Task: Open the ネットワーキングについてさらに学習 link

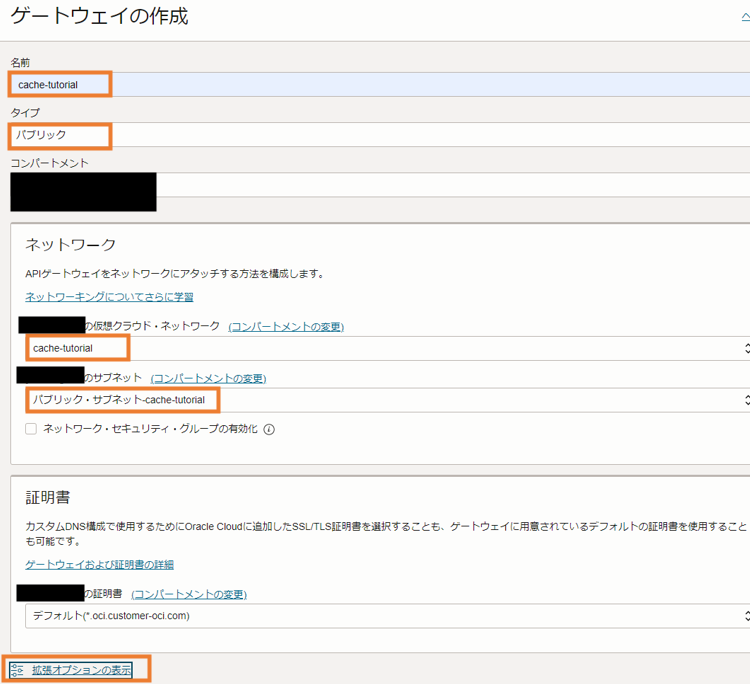Action: coord(109,297)
